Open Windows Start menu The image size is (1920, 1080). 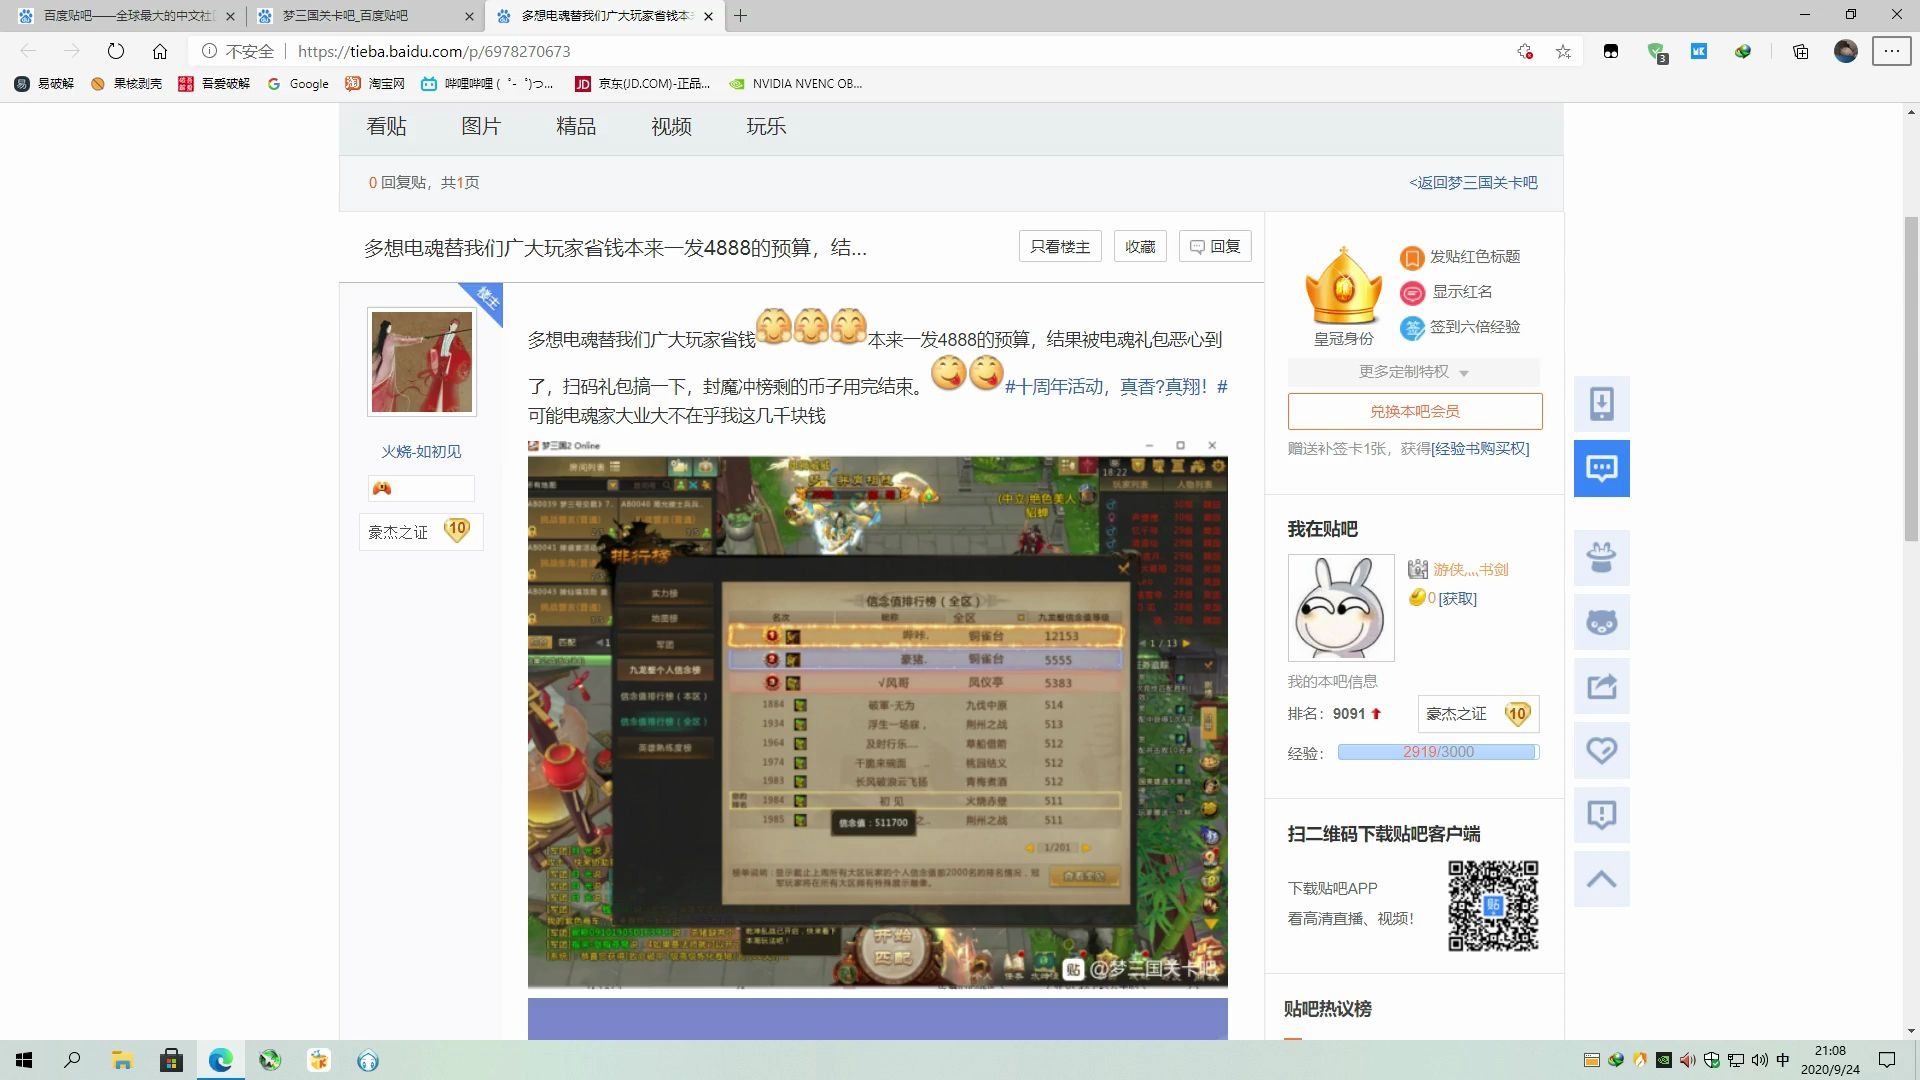24,1060
